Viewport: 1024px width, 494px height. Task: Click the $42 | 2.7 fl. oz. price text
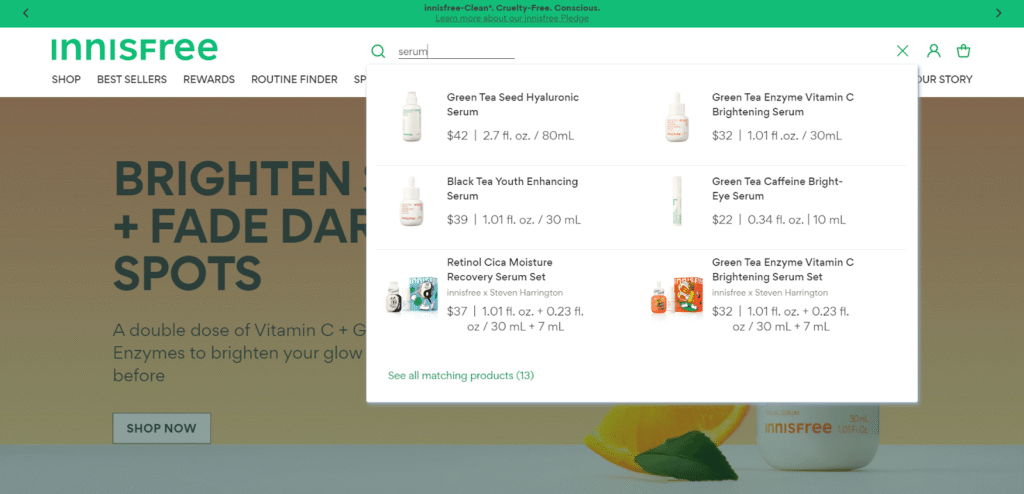[511, 136]
